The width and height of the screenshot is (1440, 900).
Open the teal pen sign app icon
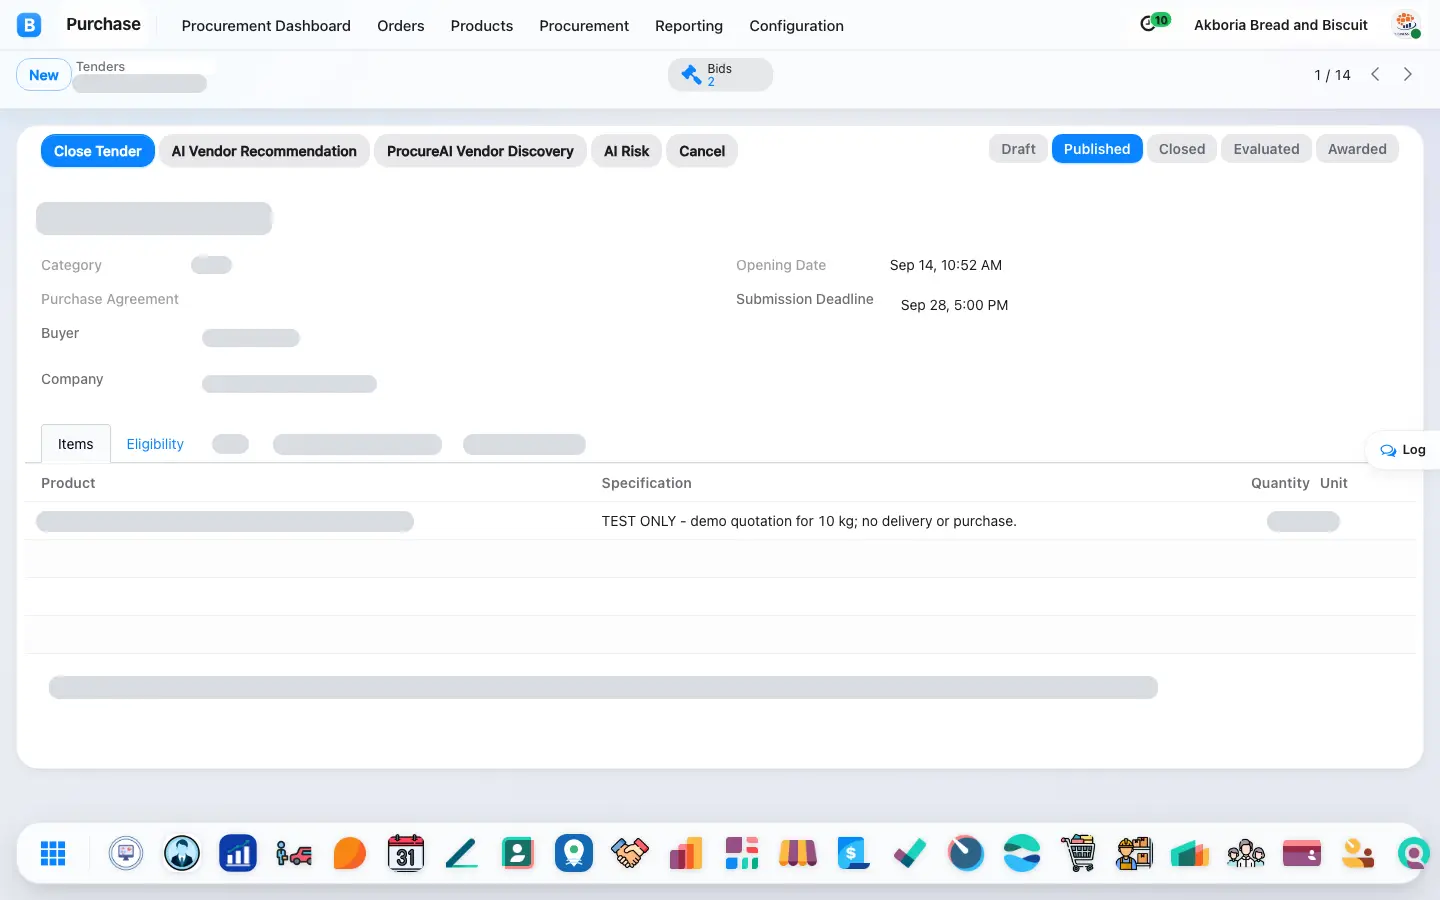pyautogui.click(x=462, y=853)
